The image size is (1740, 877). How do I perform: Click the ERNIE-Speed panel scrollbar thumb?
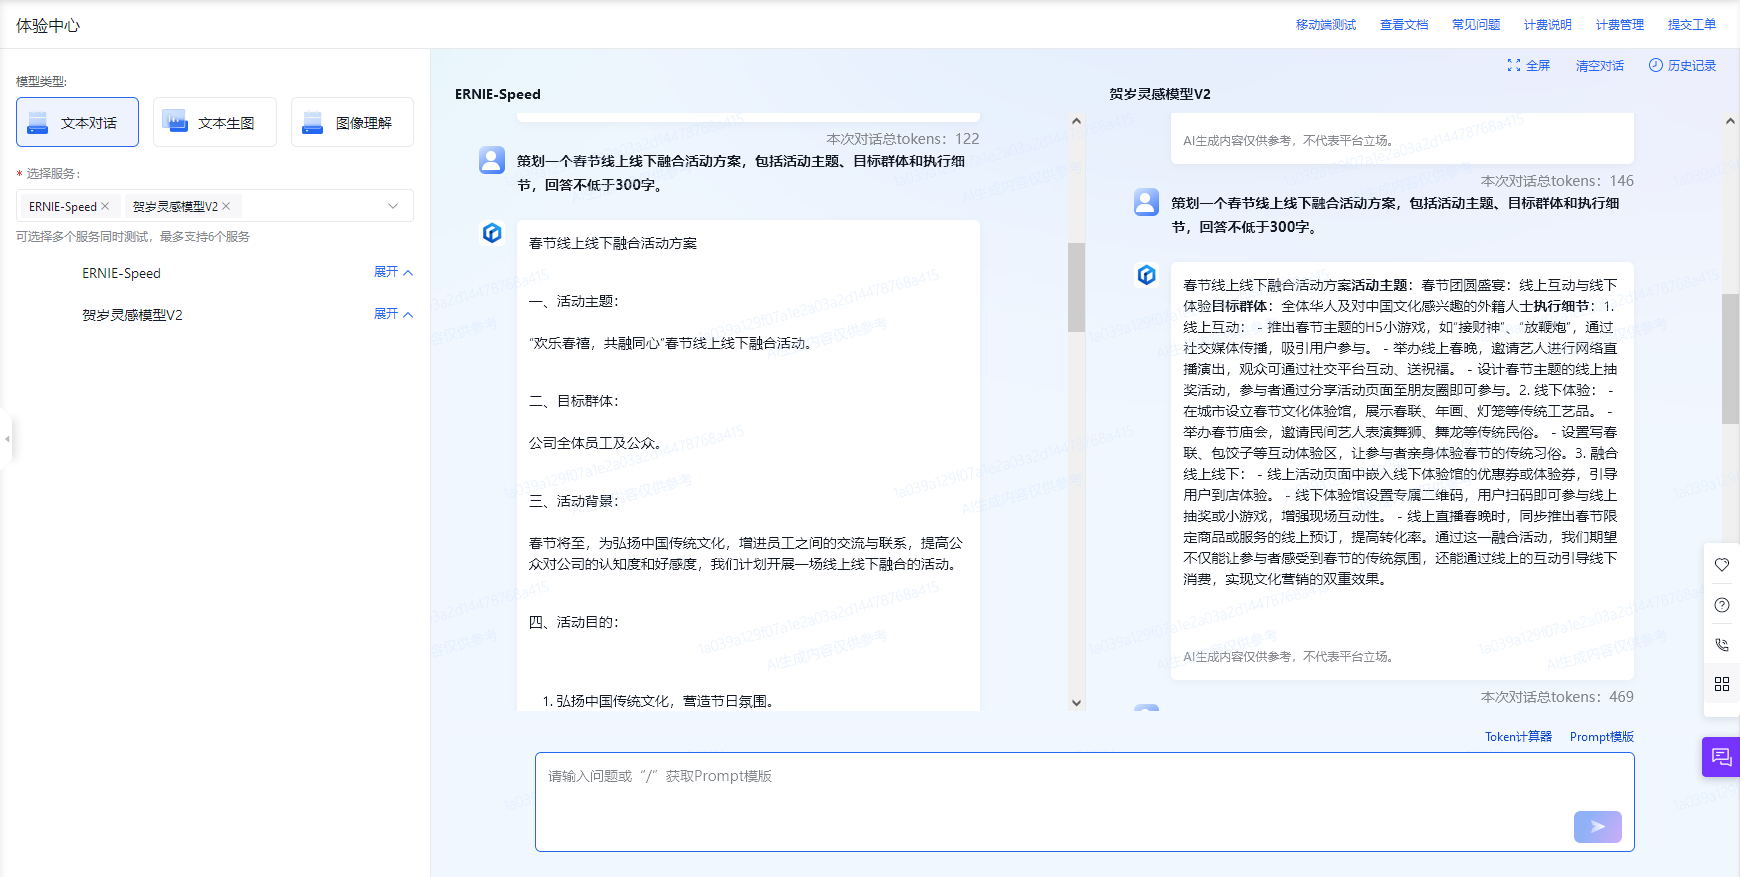pos(1076,287)
